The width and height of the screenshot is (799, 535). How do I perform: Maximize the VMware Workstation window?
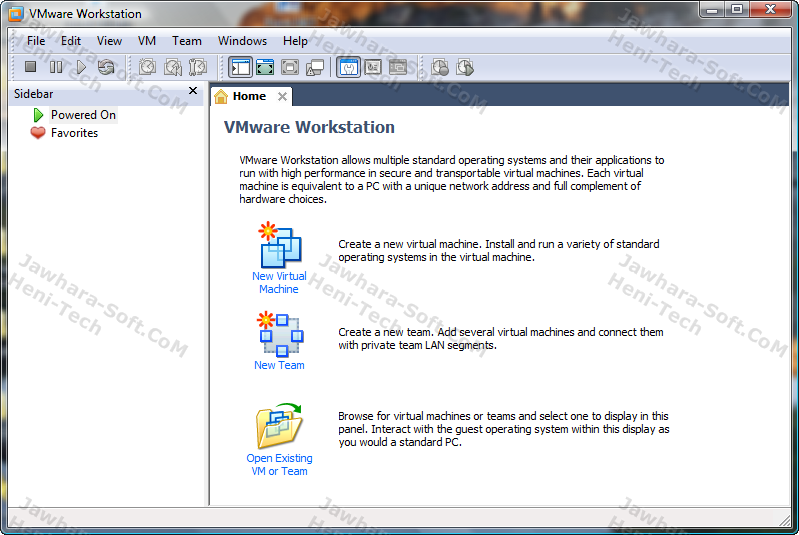pyautogui.click(x=736, y=10)
